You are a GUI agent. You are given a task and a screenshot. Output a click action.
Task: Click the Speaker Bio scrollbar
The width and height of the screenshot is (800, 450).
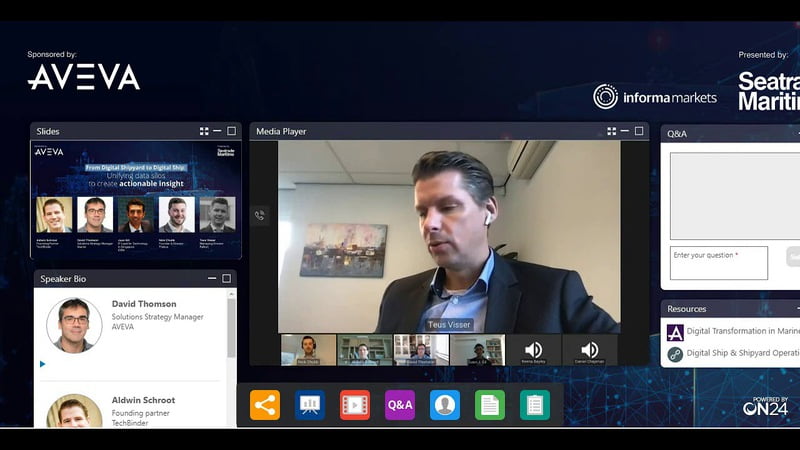[231, 327]
